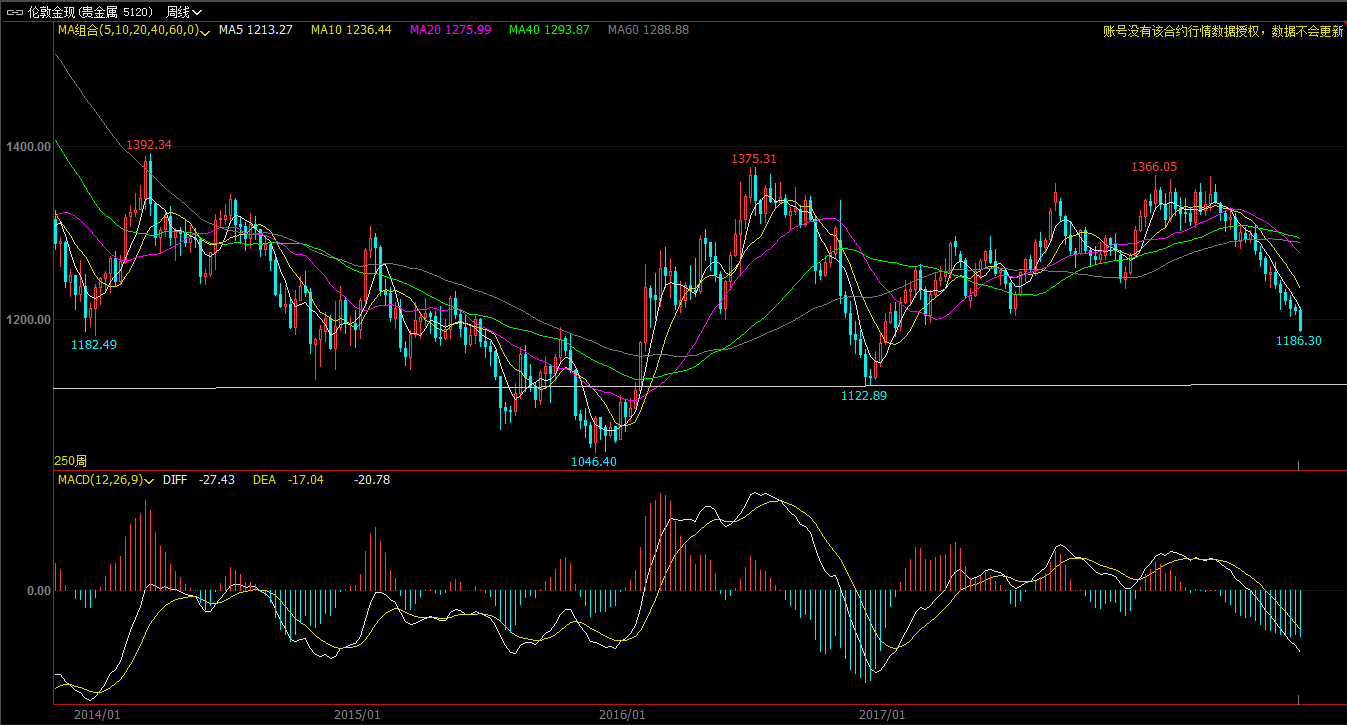
Task: Click the 1400.00 price axis label
Action: pyautogui.click(x=28, y=147)
